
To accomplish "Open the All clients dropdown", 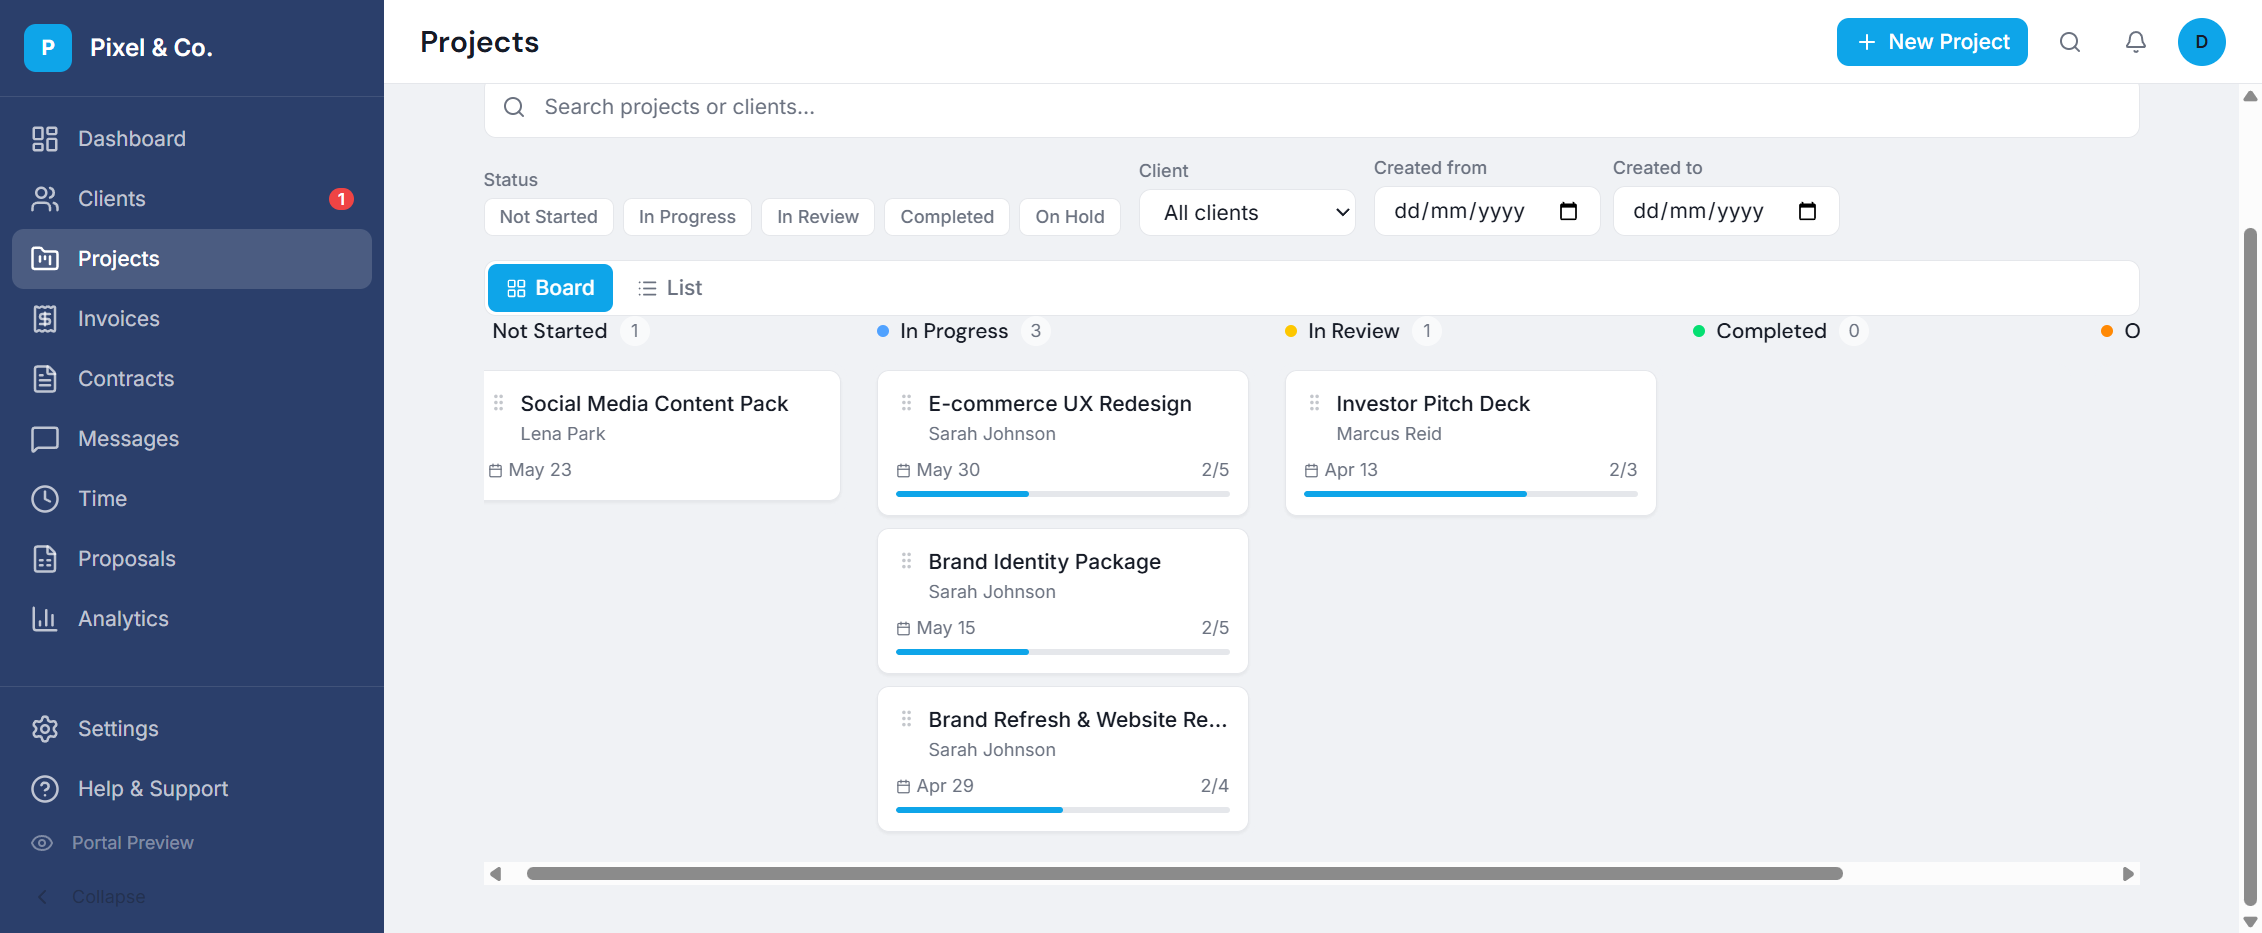I will [x=1247, y=213].
